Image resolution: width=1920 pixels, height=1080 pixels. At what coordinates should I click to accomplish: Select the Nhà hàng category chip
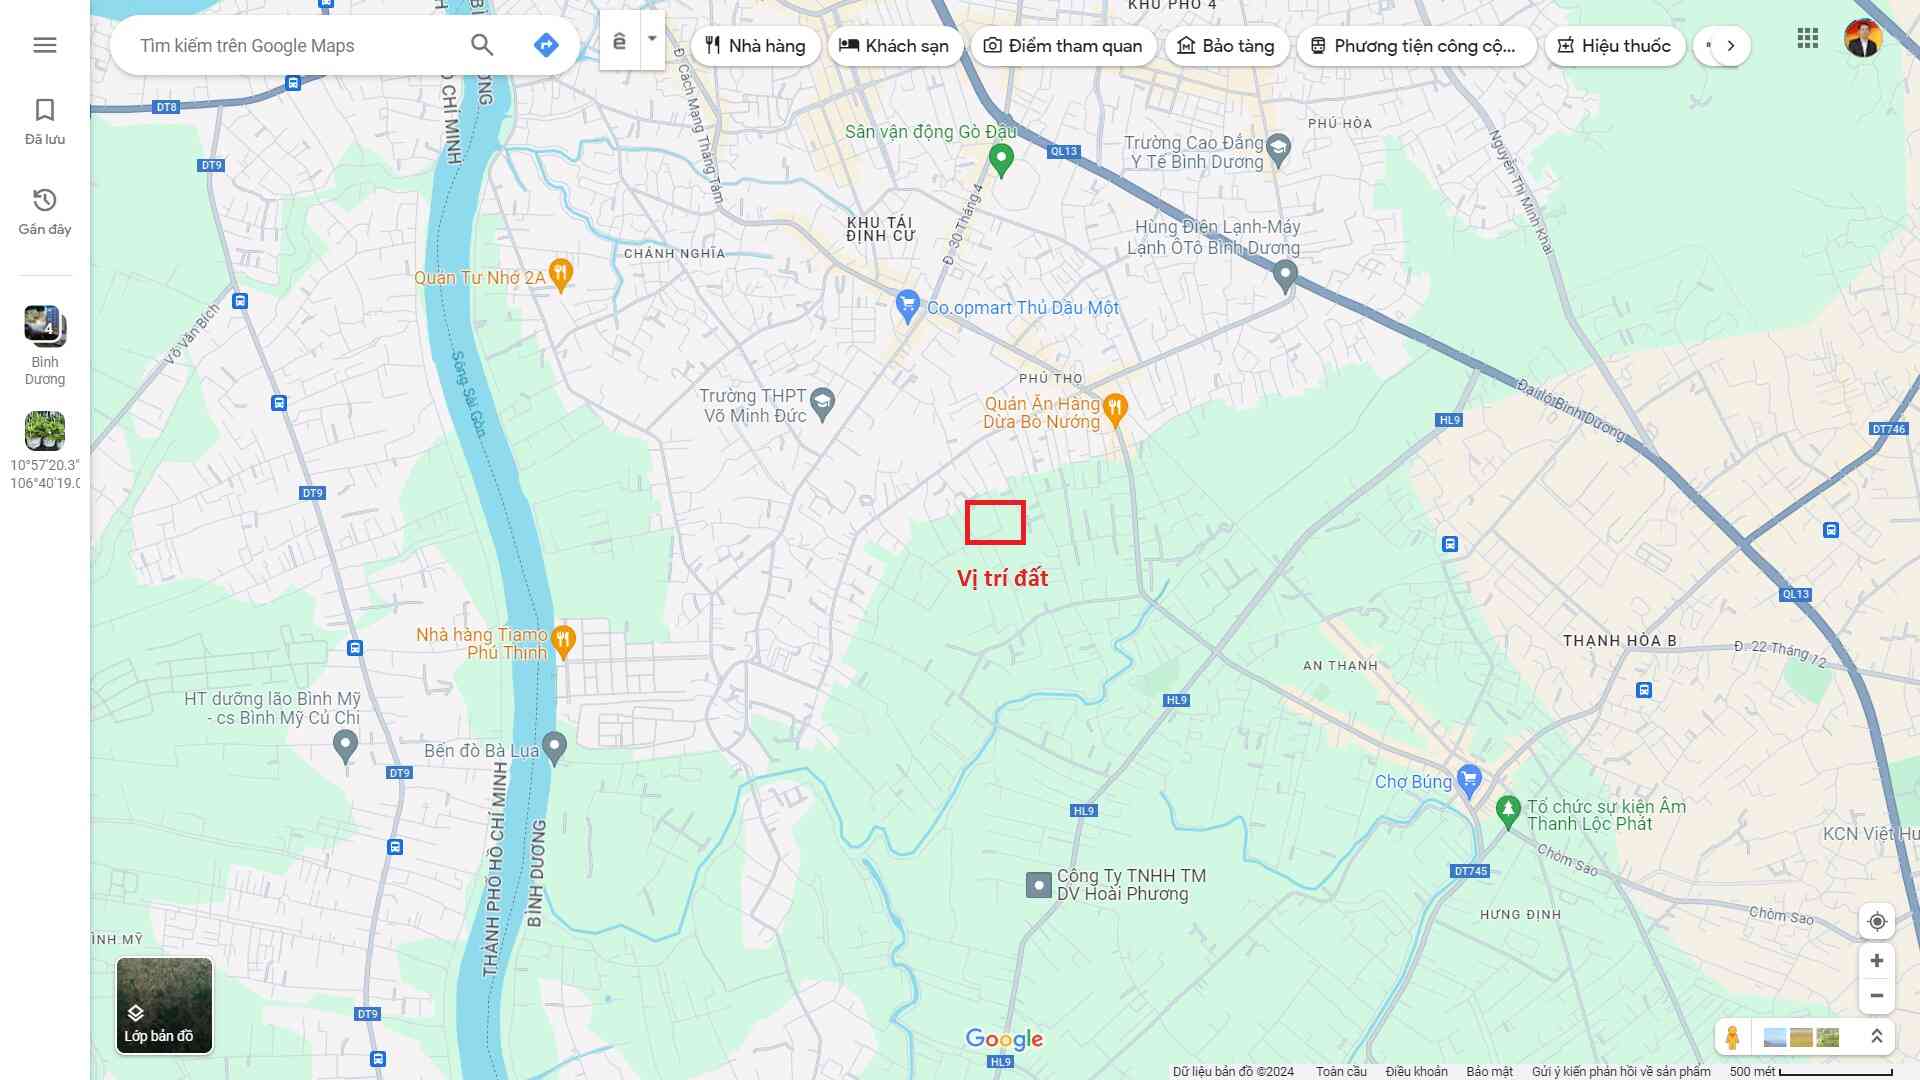(x=755, y=46)
